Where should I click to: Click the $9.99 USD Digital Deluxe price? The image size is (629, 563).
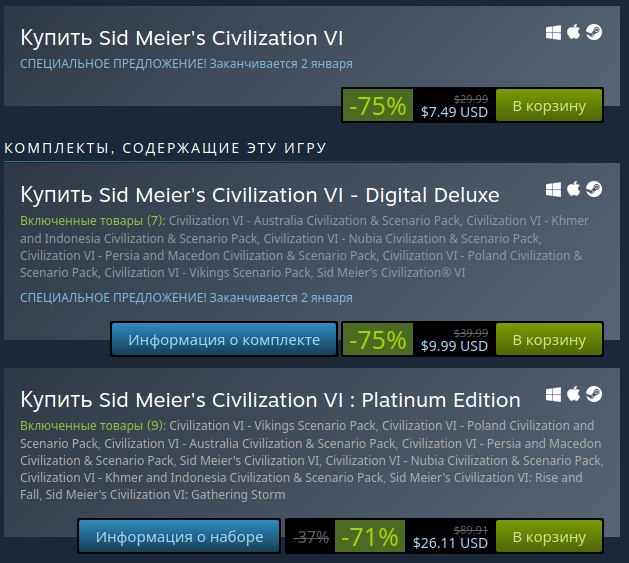coord(454,346)
